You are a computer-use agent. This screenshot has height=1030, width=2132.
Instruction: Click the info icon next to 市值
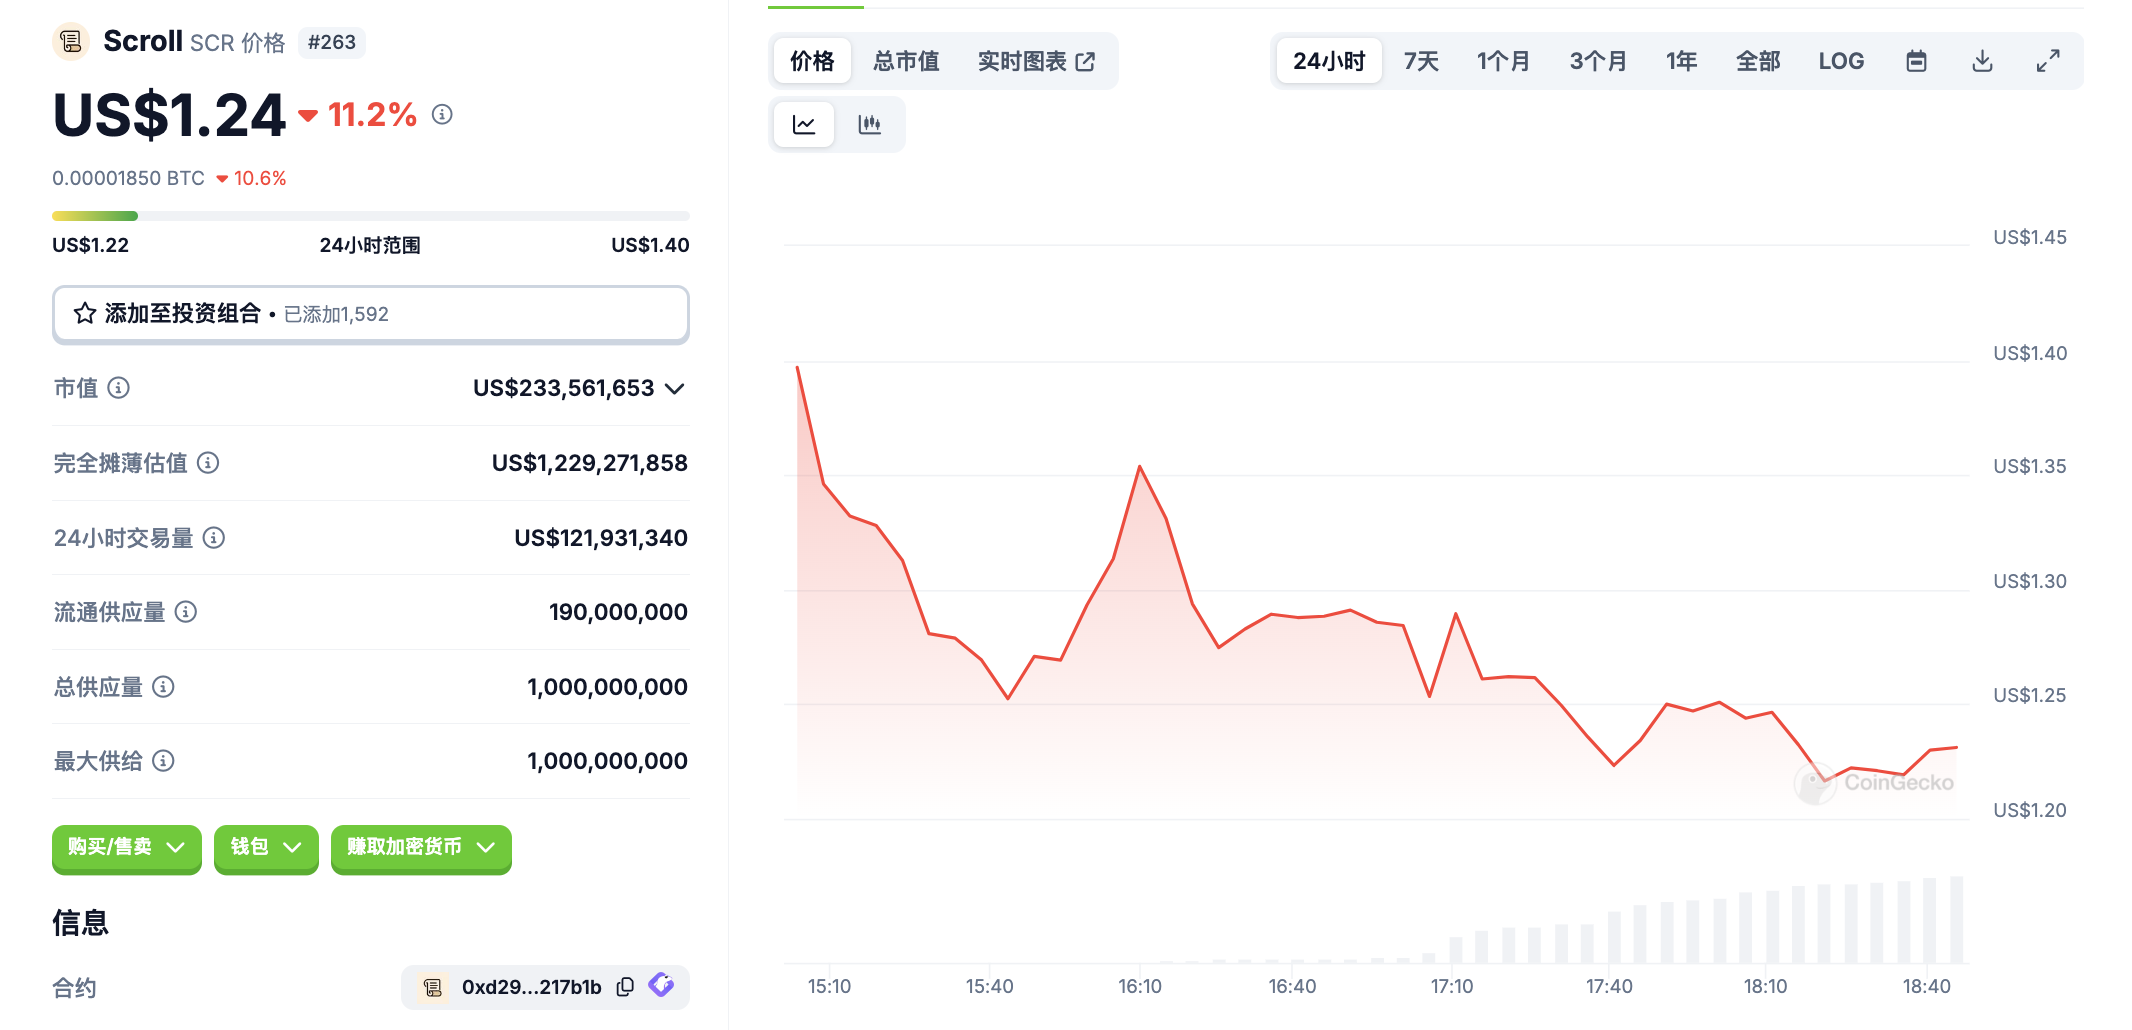(x=119, y=388)
